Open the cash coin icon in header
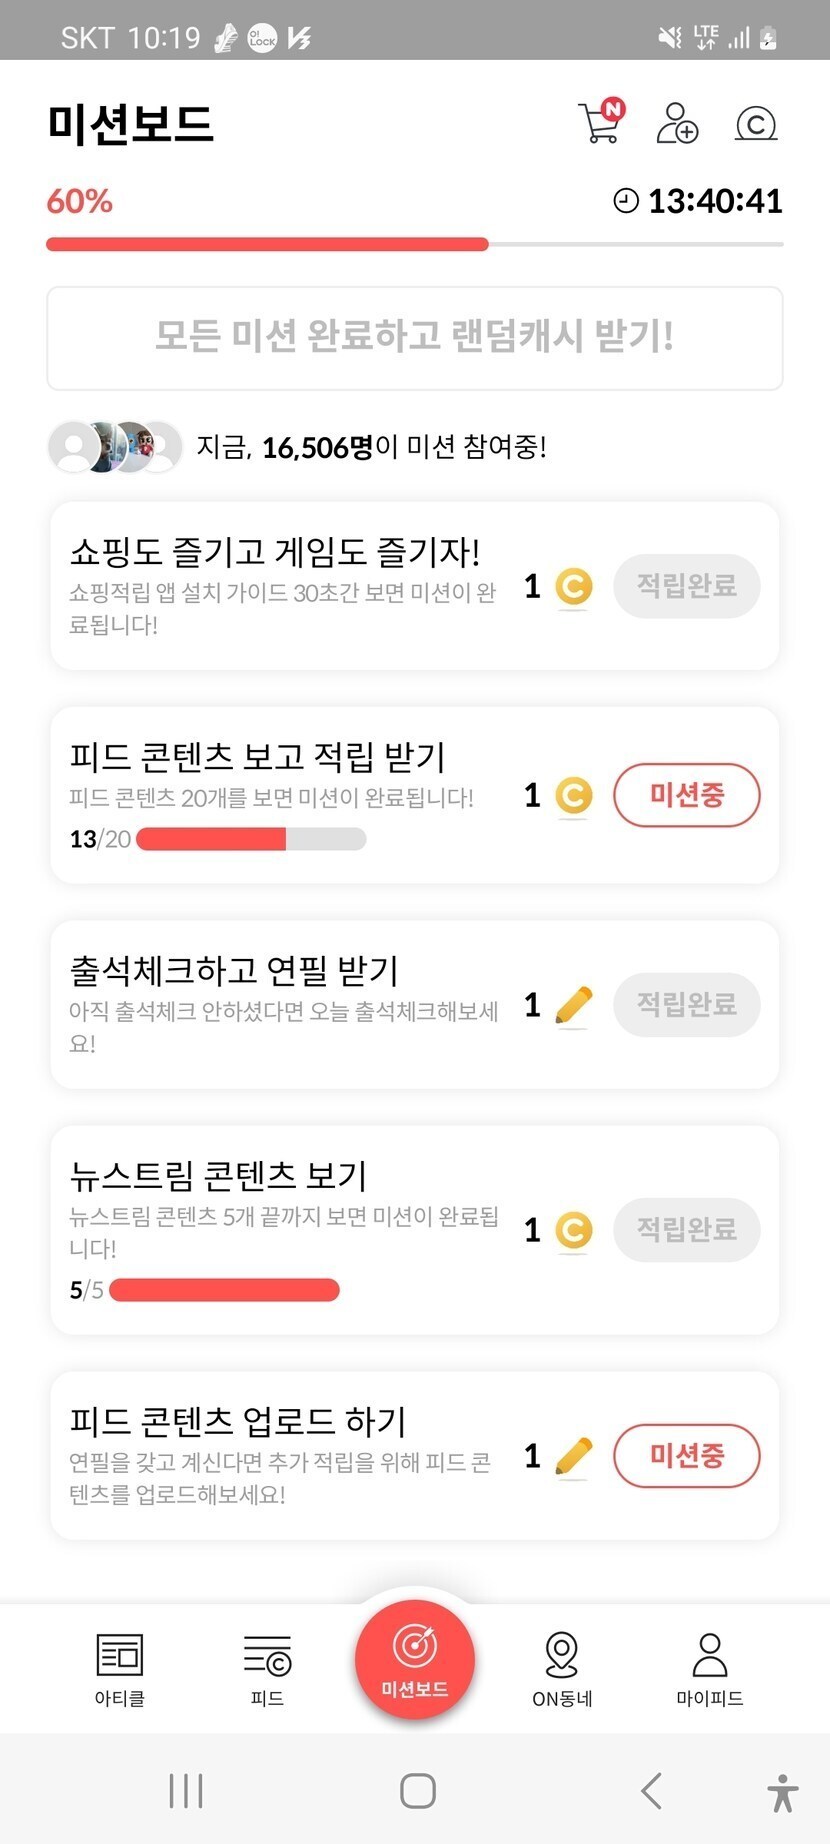830x1844 pixels. tap(756, 123)
